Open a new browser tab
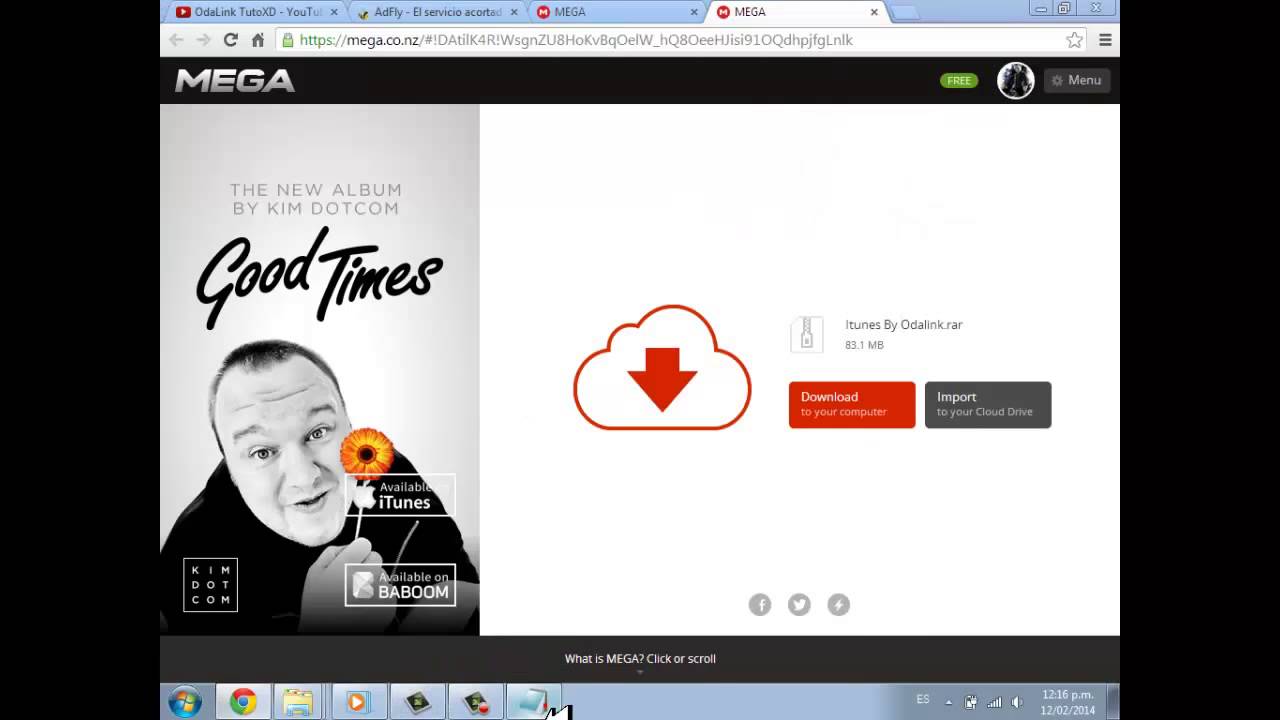Image resolution: width=1280 pixels, height=720 pixels. click(904, 13)
